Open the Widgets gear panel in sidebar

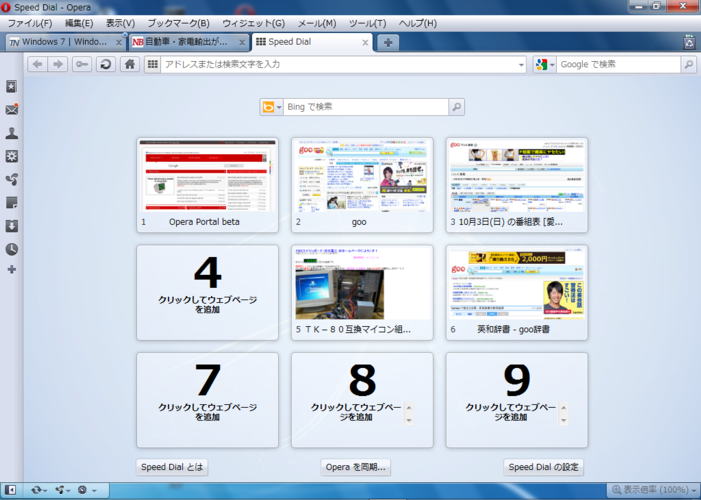12,156
